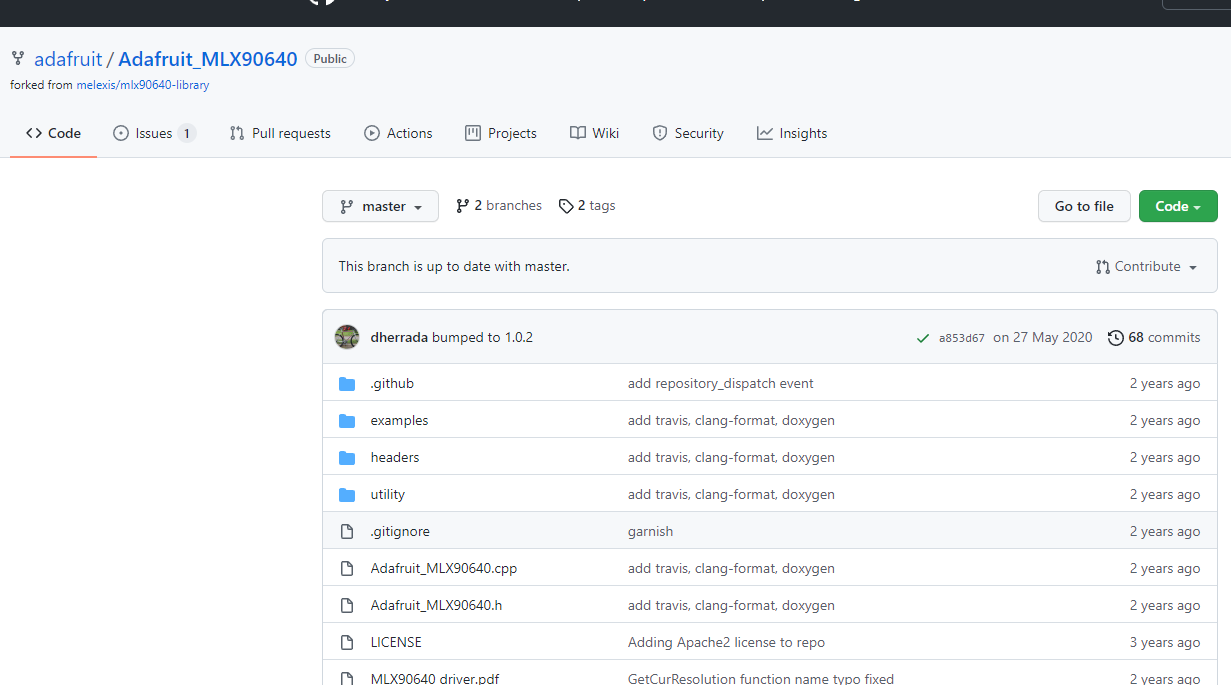
Task: Click the file icon of .gitignore row
Action: click(347, 532)
